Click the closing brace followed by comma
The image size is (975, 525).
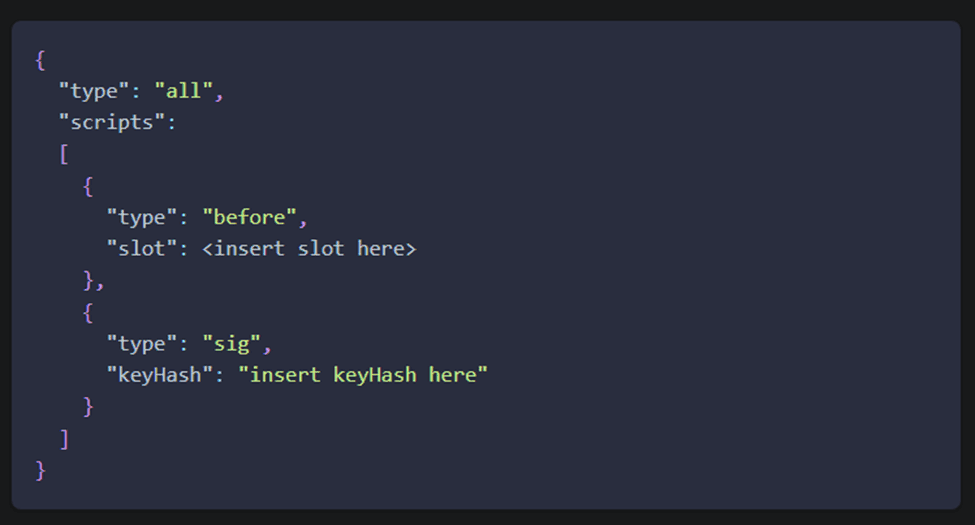93,281
